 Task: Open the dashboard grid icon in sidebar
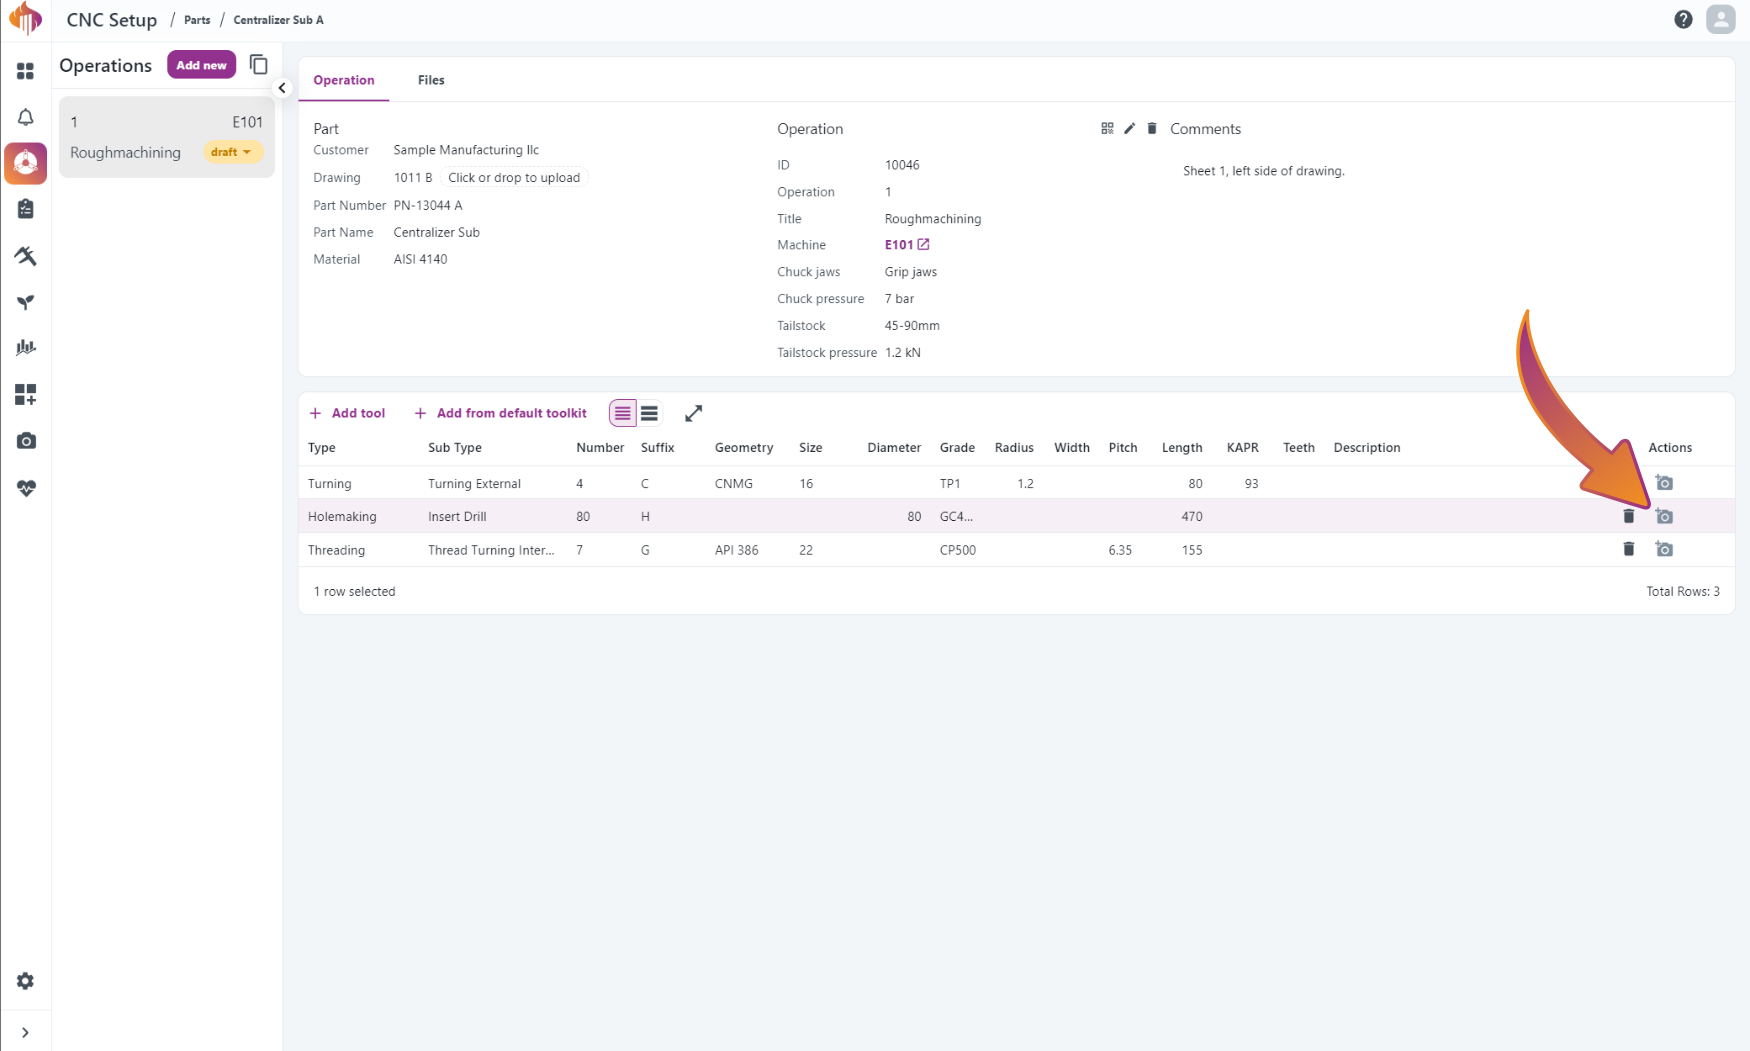coord(25,71)
